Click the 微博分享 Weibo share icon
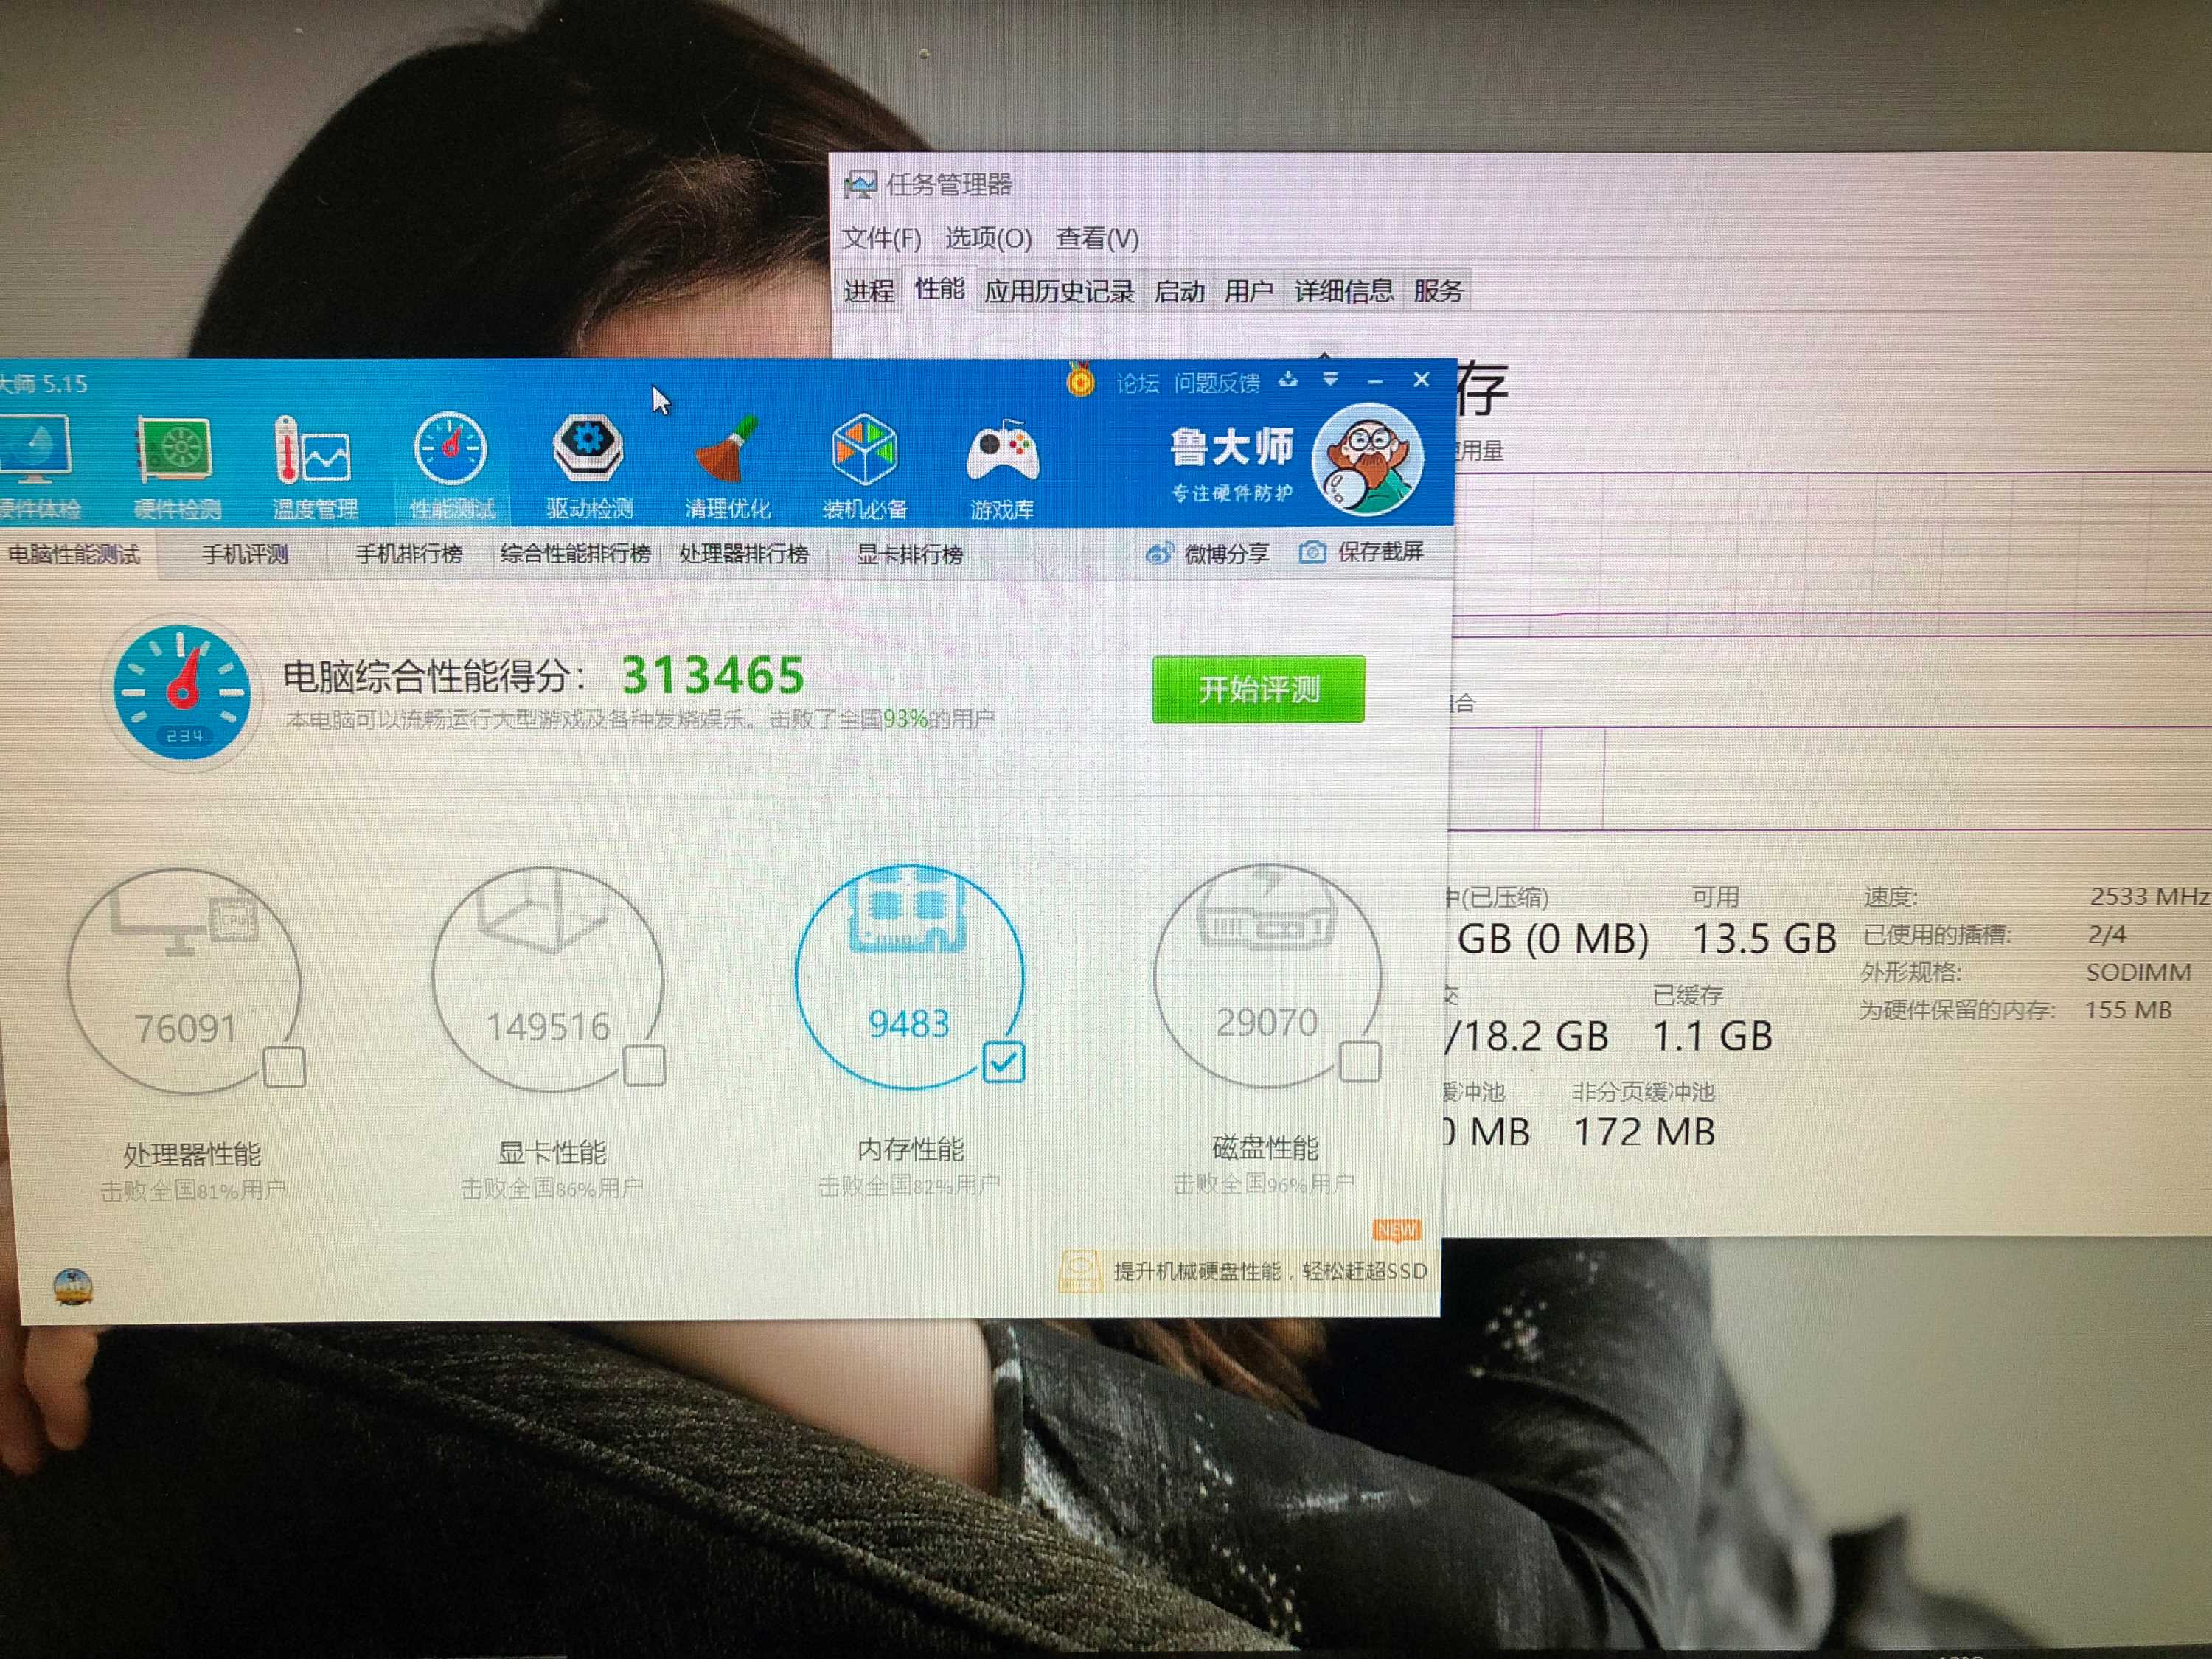This screenshot has height=1659, width=2212. 1159,553
